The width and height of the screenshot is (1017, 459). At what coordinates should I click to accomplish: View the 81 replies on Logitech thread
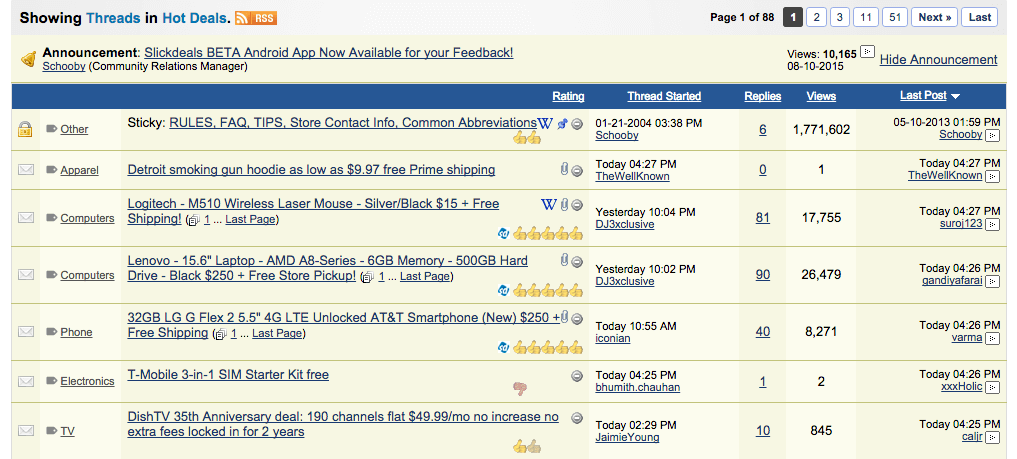pyautogui.click(x=763, y=218)
